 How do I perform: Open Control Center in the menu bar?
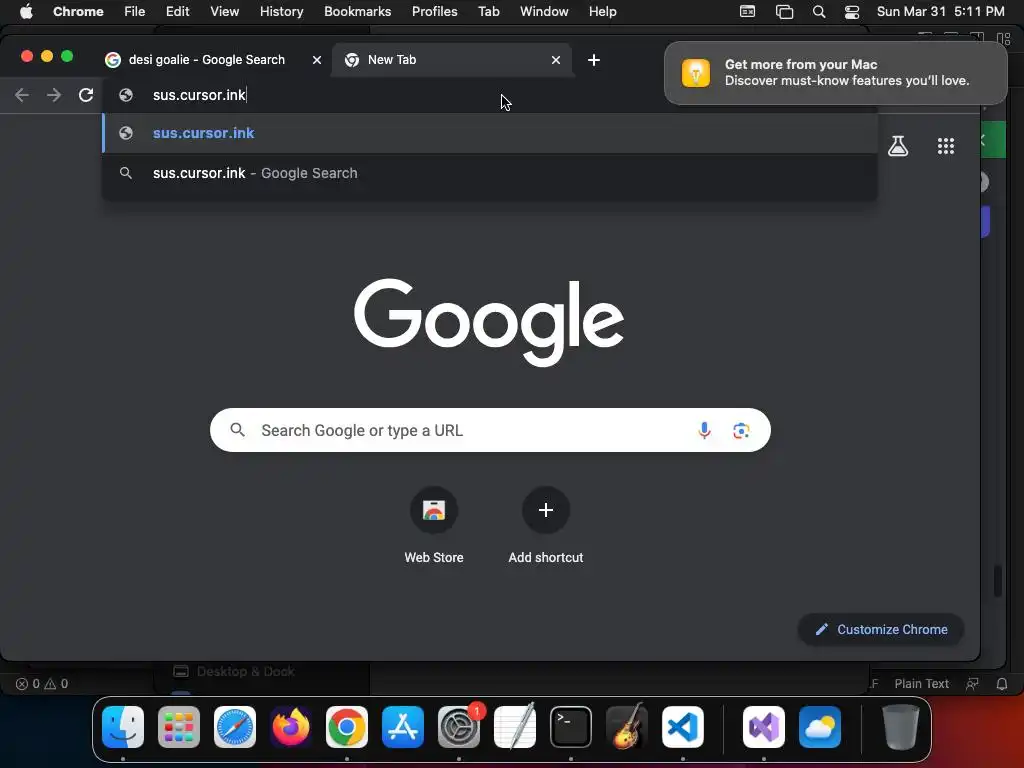(852, 12)
